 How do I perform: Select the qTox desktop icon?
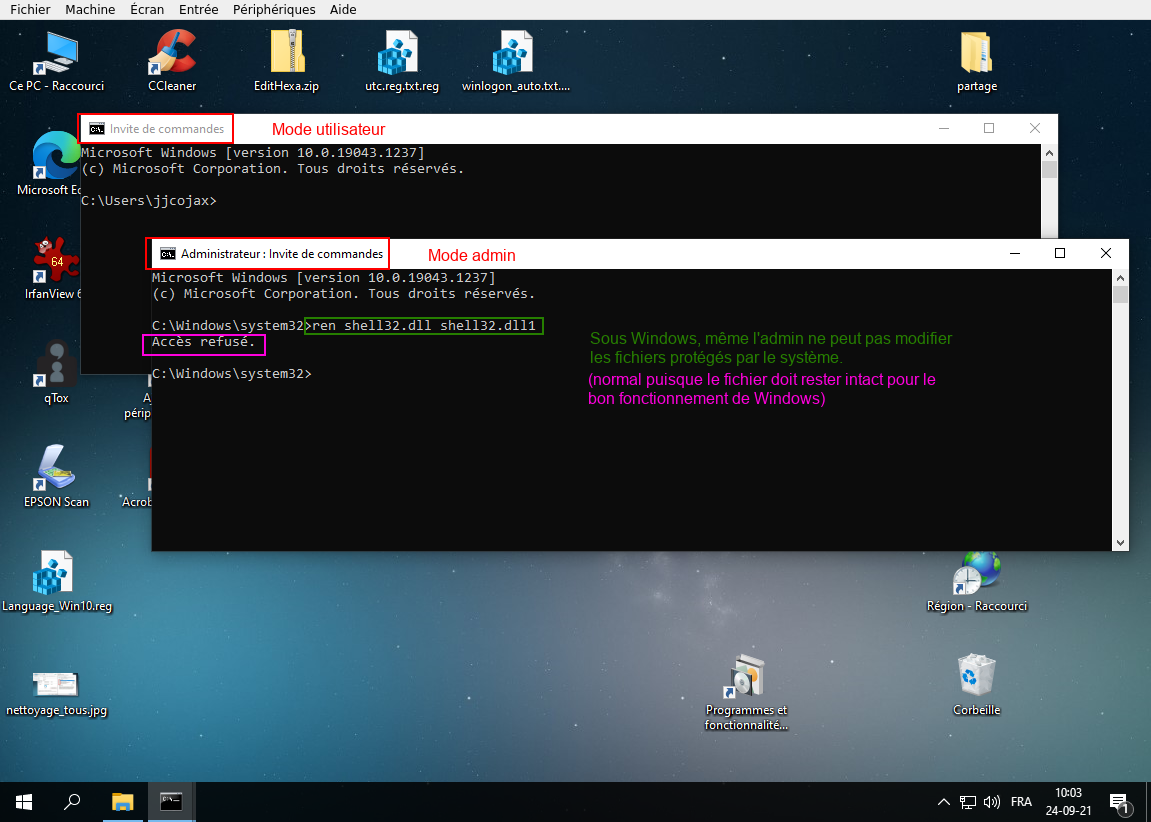(x=56, y=365)
